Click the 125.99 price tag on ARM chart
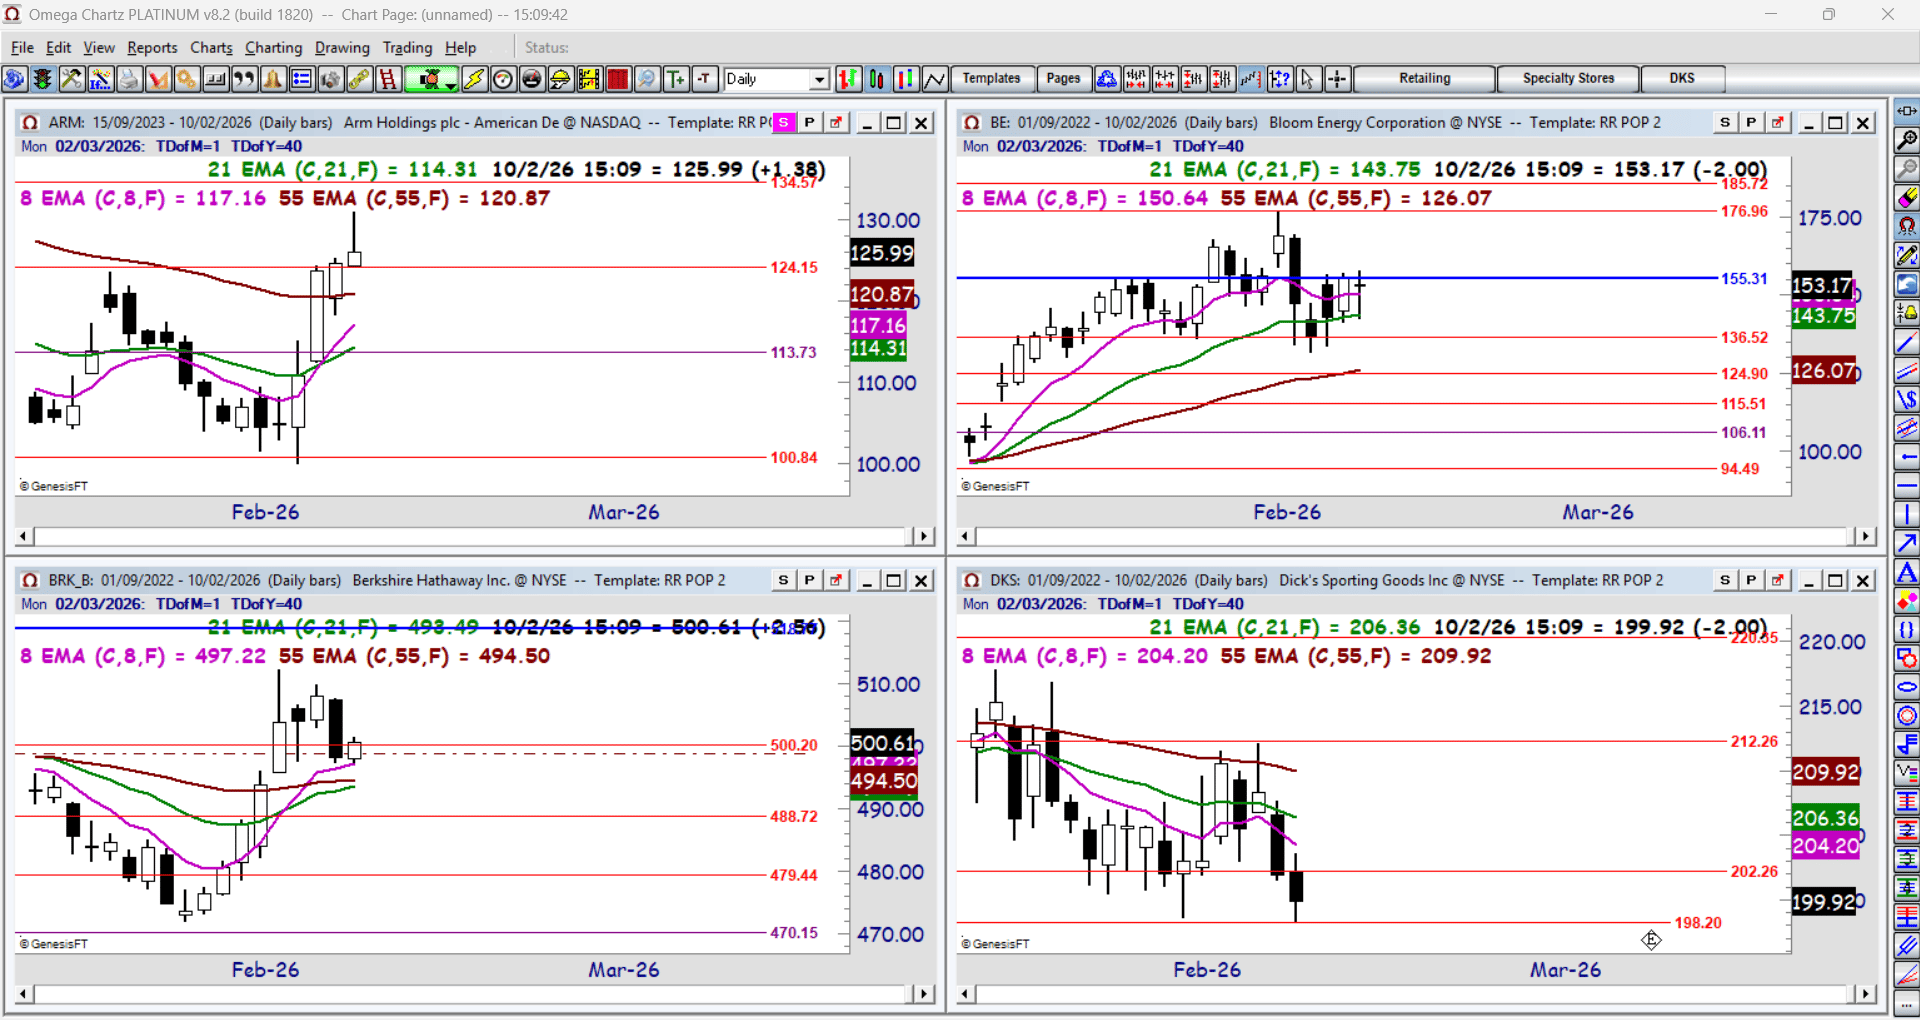Screen dimensions: 1920x1020 [x=881, y=253]
